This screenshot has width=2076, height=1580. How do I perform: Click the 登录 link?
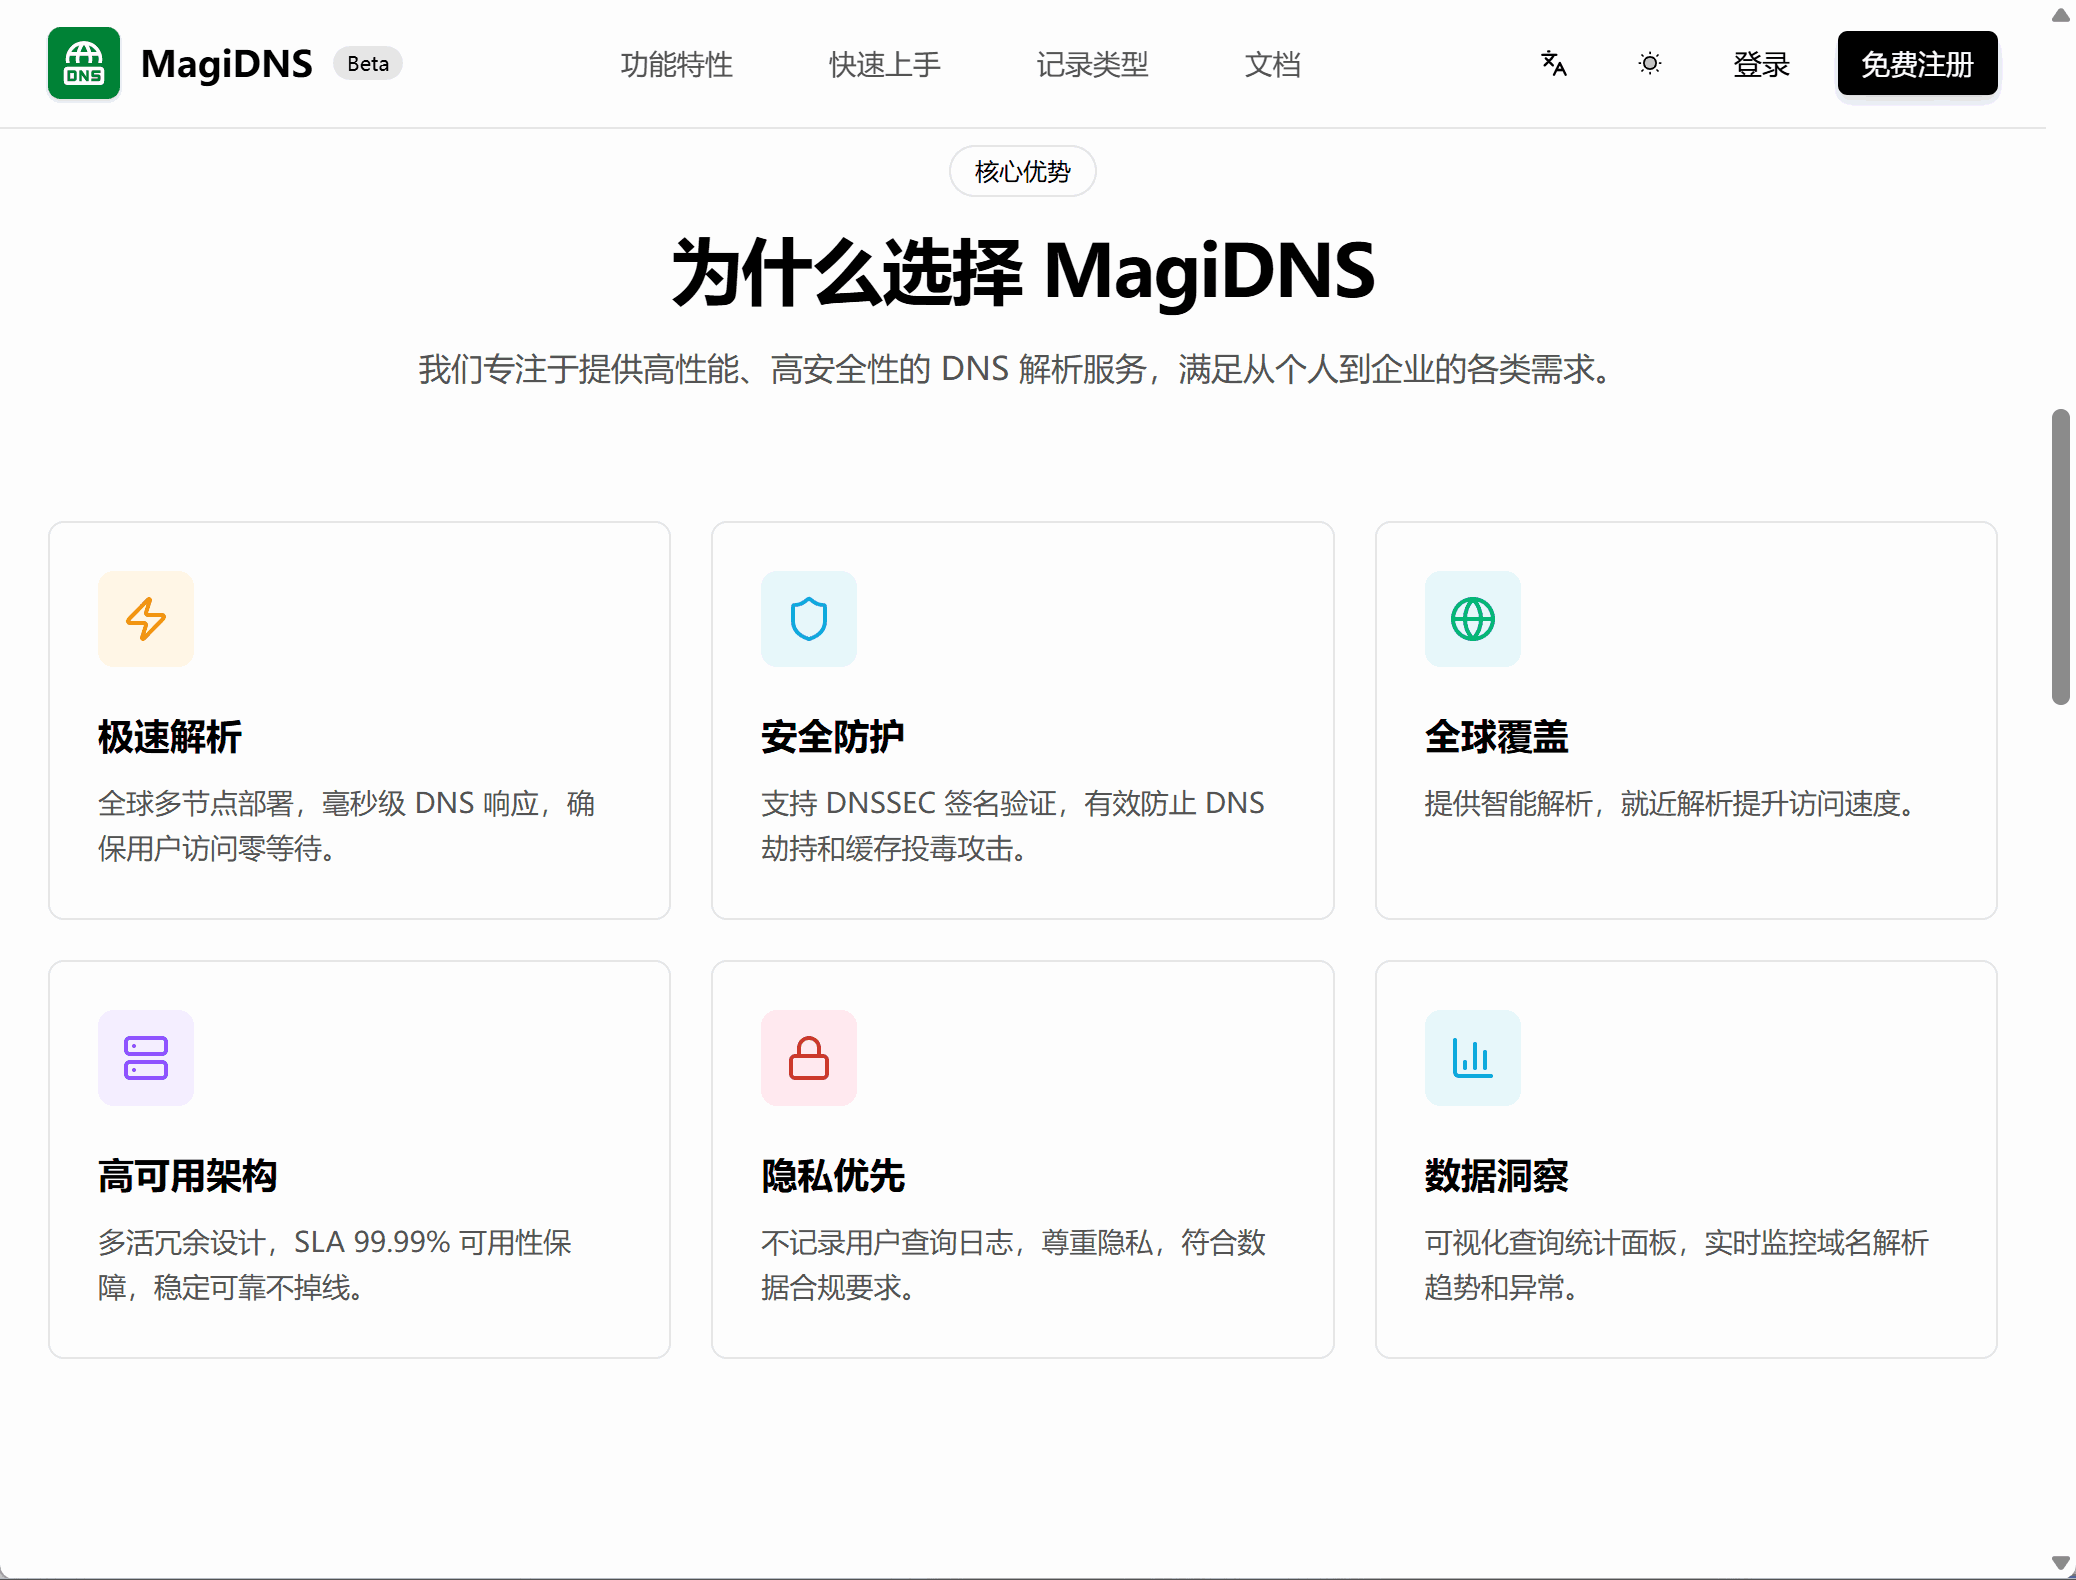[x=1762, y=63]
